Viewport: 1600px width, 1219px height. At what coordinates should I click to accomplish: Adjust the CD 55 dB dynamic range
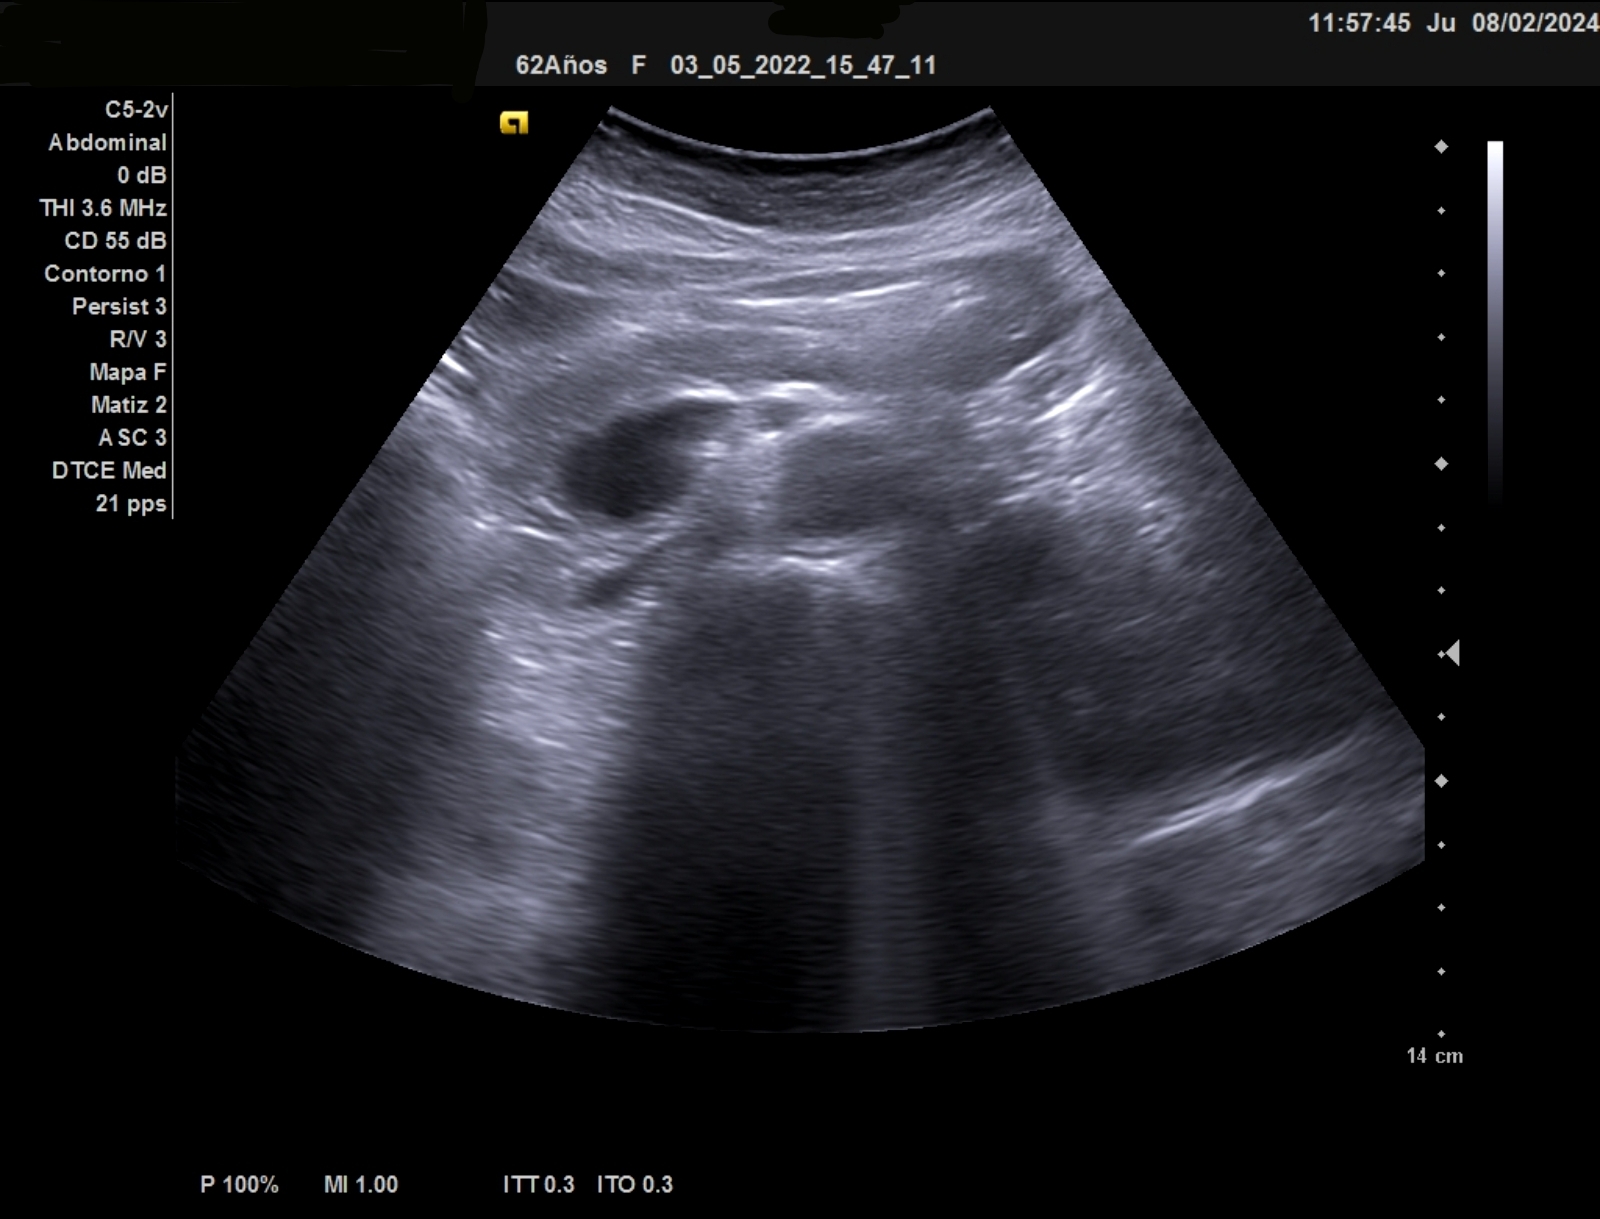point(115,241)
